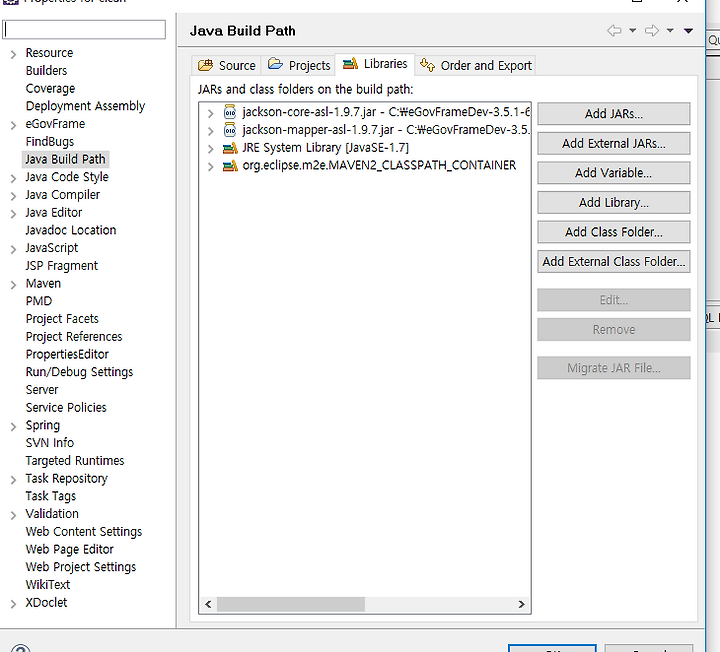Select the Server page
This screenshot has width=720, height=652.
(42, 390)
